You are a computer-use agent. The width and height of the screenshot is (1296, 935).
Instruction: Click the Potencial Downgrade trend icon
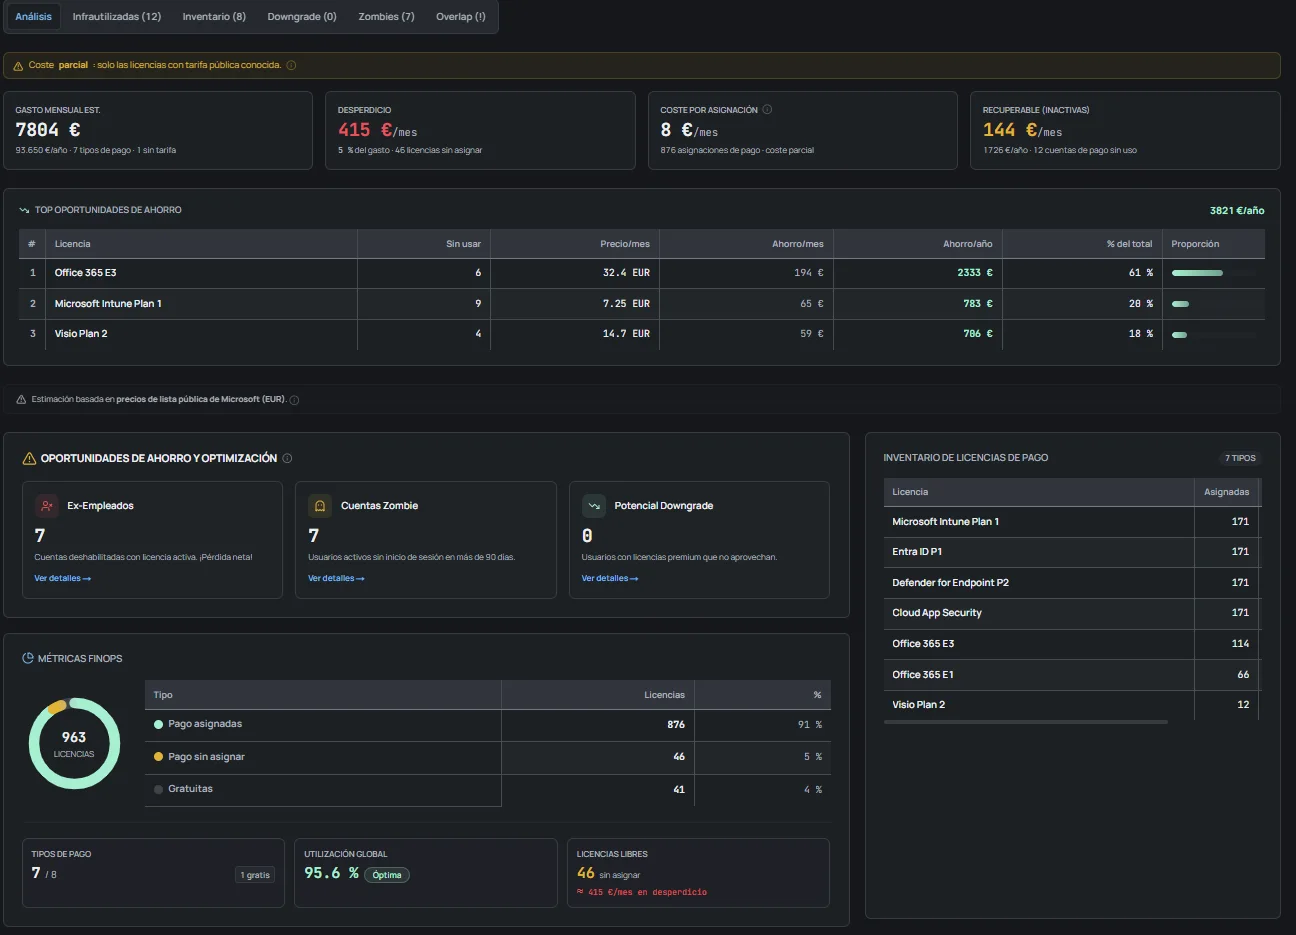594,506
